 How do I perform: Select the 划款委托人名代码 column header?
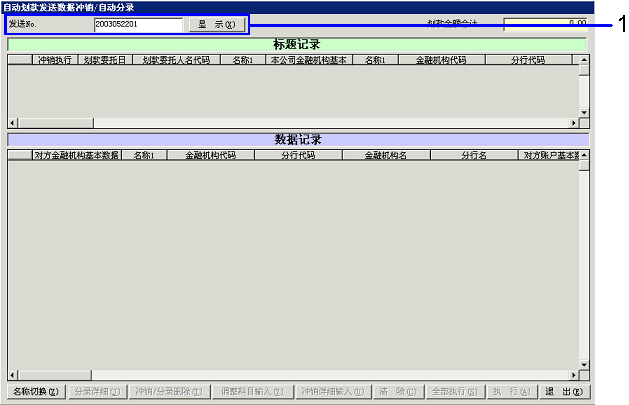[177, 60]
